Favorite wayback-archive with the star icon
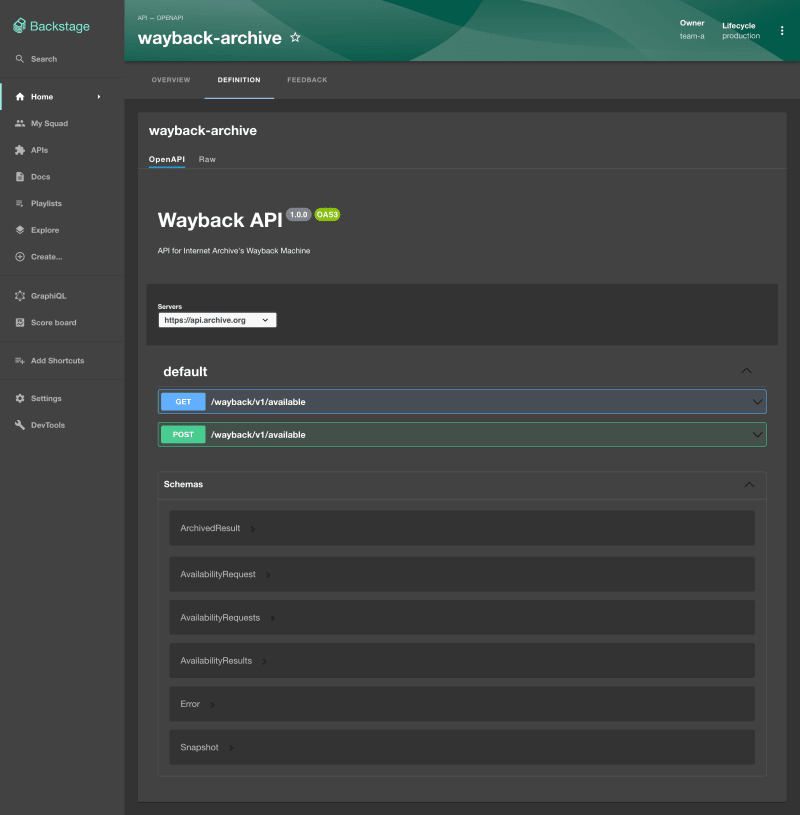The image size is (800, 815). point(295,37)
